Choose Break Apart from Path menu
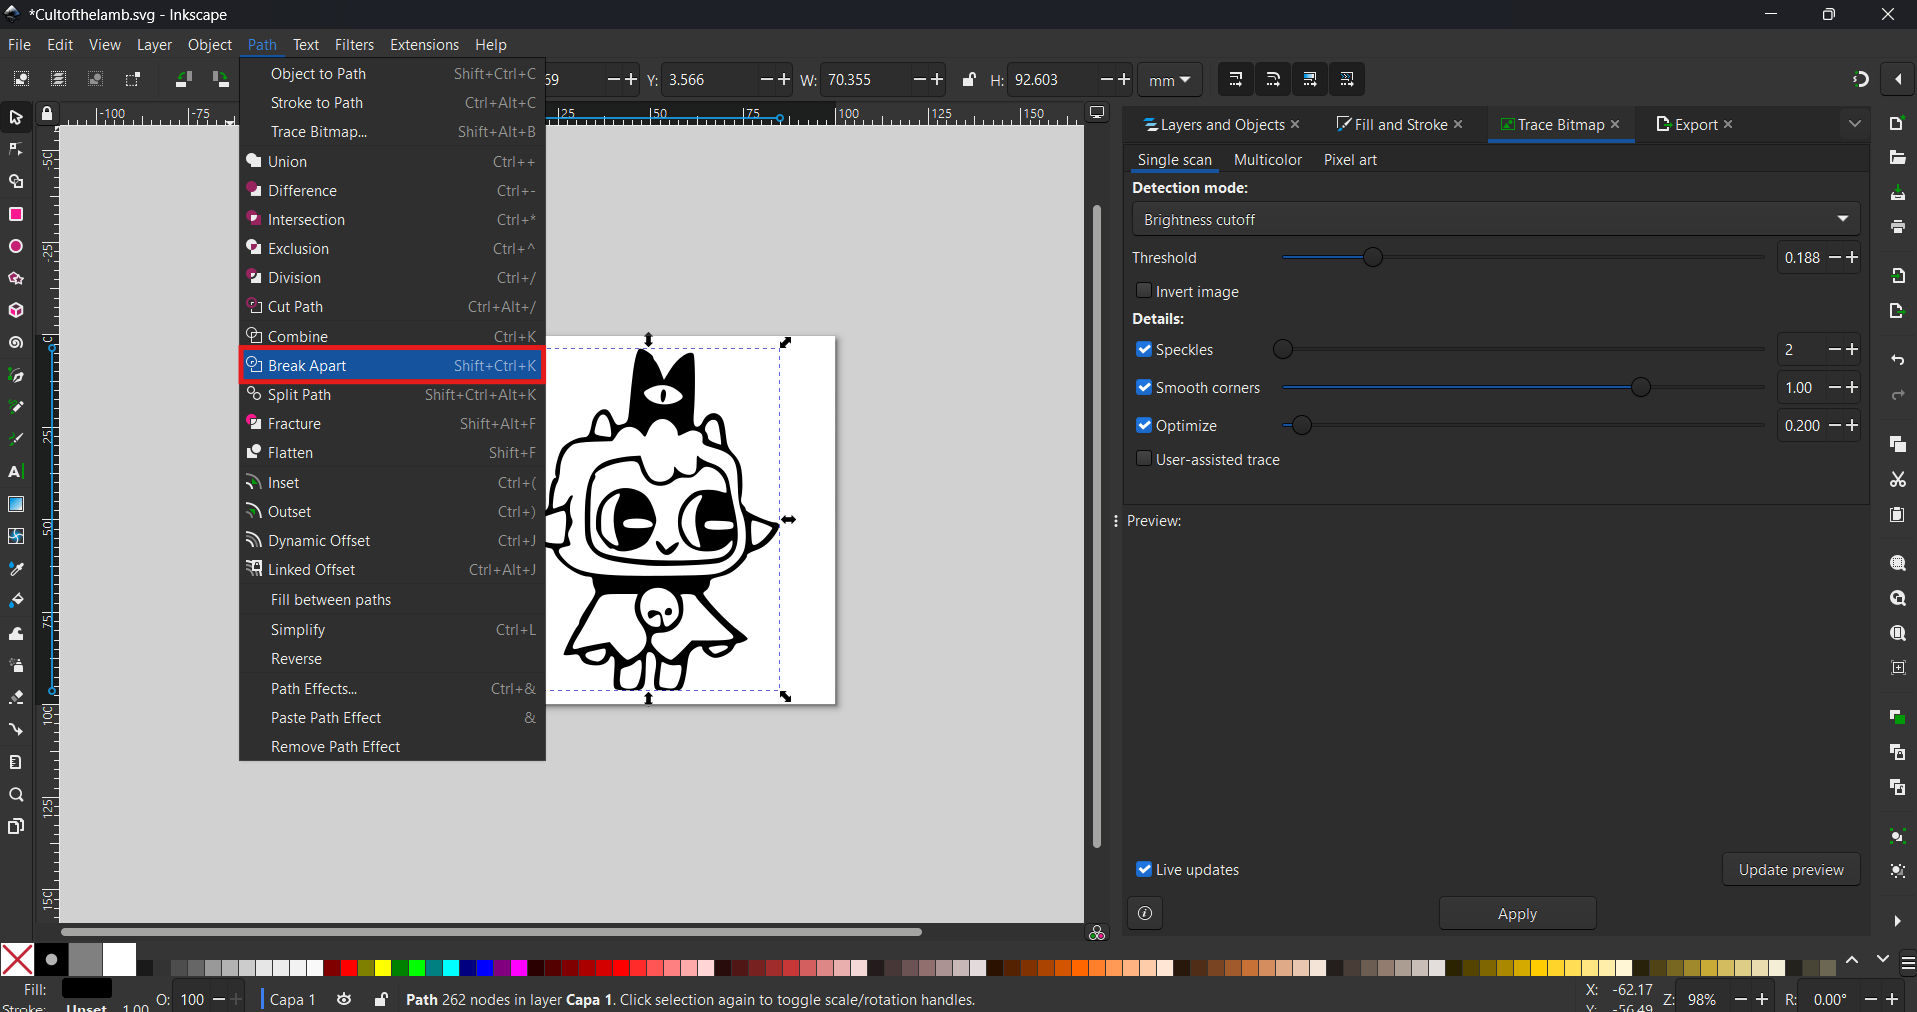 click(392, 365)
